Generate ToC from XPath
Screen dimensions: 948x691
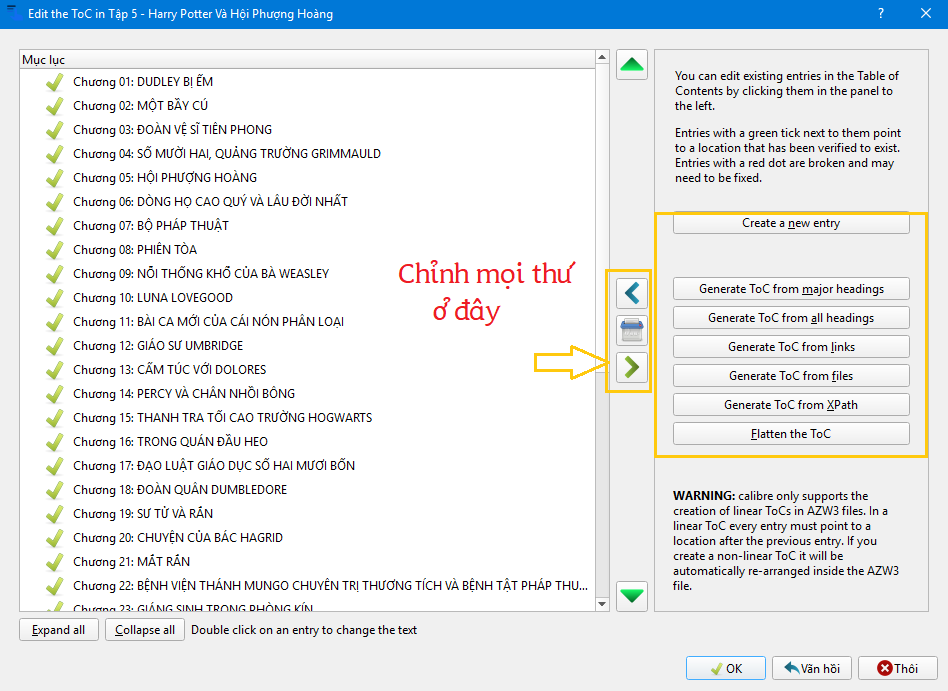pos(791,405)
